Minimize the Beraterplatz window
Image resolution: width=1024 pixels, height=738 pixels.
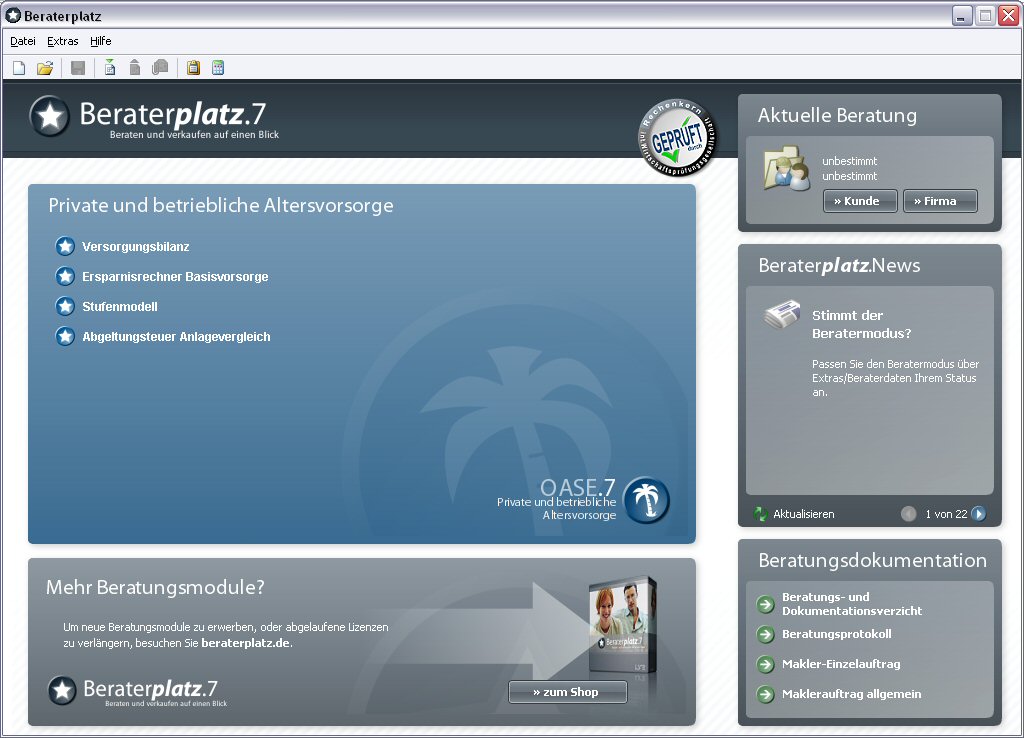(x=961, y=16)
